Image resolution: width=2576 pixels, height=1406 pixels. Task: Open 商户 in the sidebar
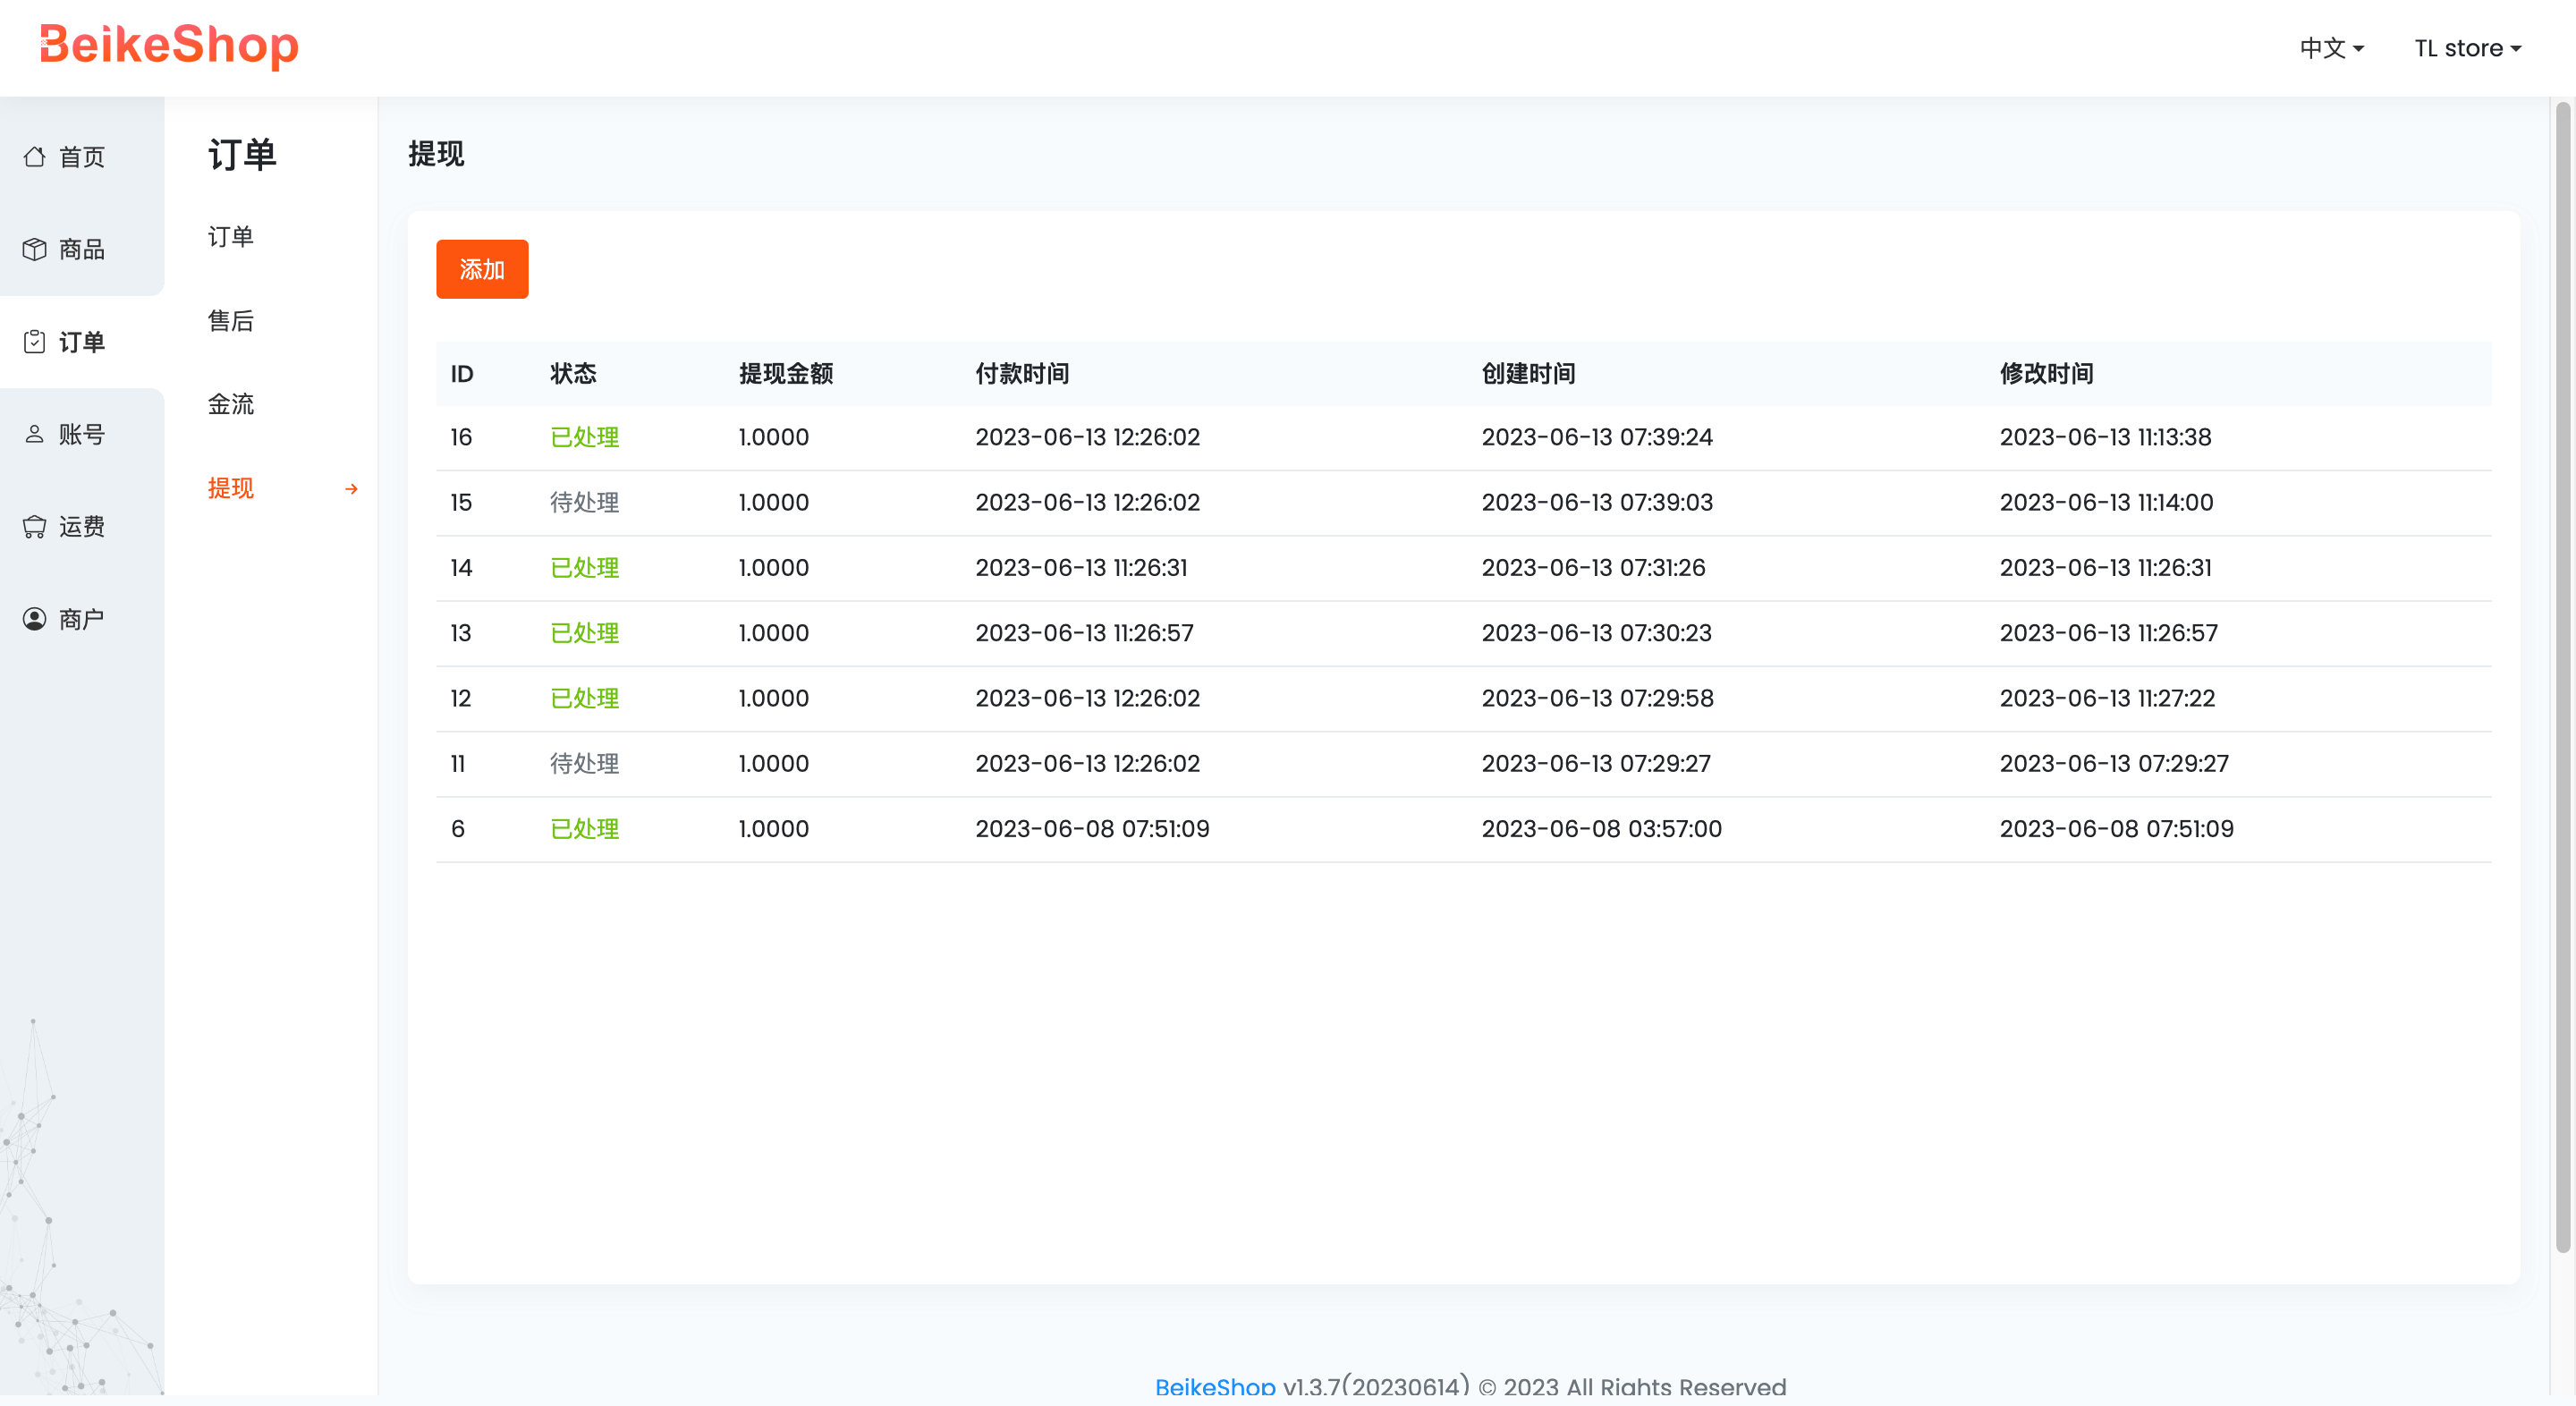point(82,619)
